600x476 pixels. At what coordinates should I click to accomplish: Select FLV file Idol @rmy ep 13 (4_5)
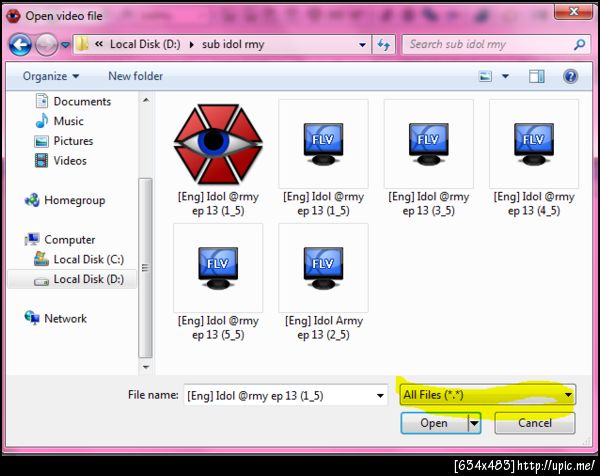point(534,159)
